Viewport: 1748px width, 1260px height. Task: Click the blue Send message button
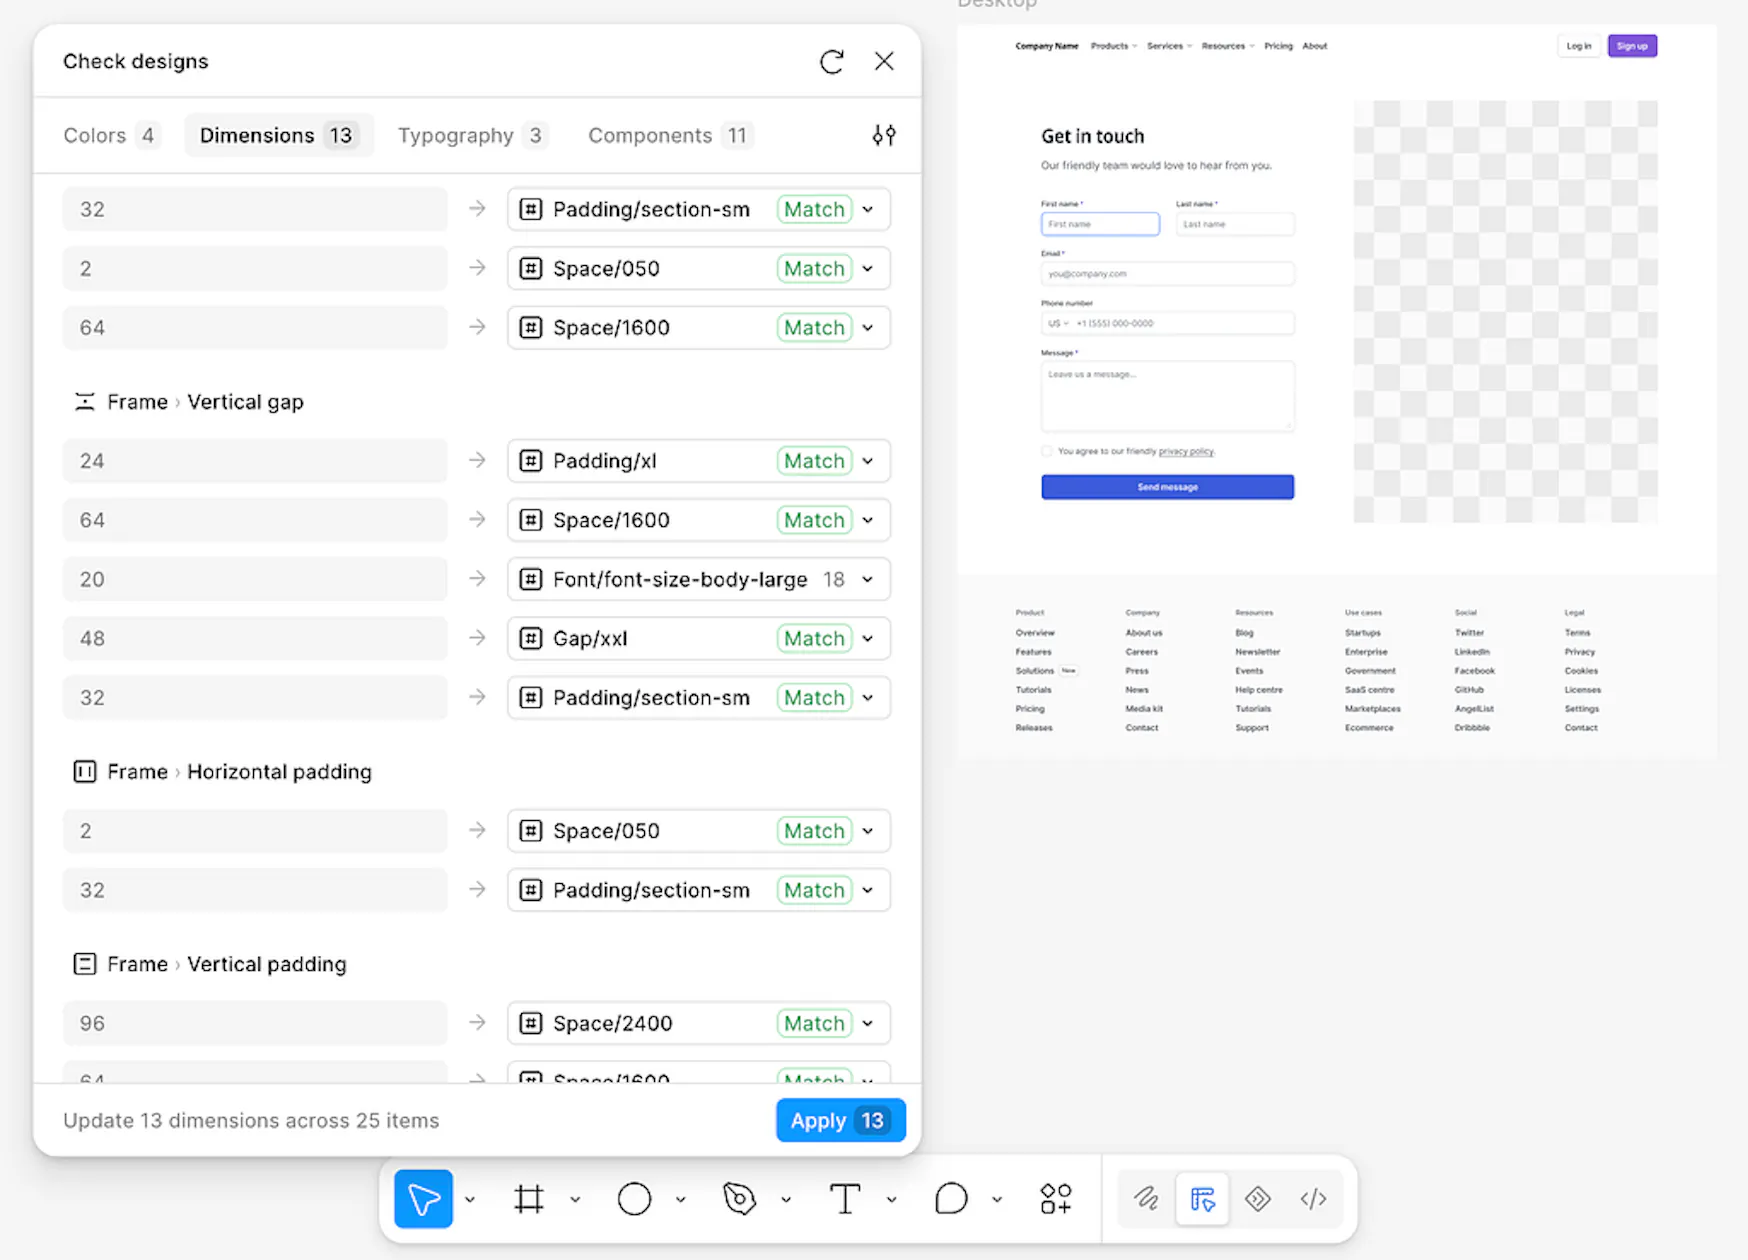[x=1168, y=487]
